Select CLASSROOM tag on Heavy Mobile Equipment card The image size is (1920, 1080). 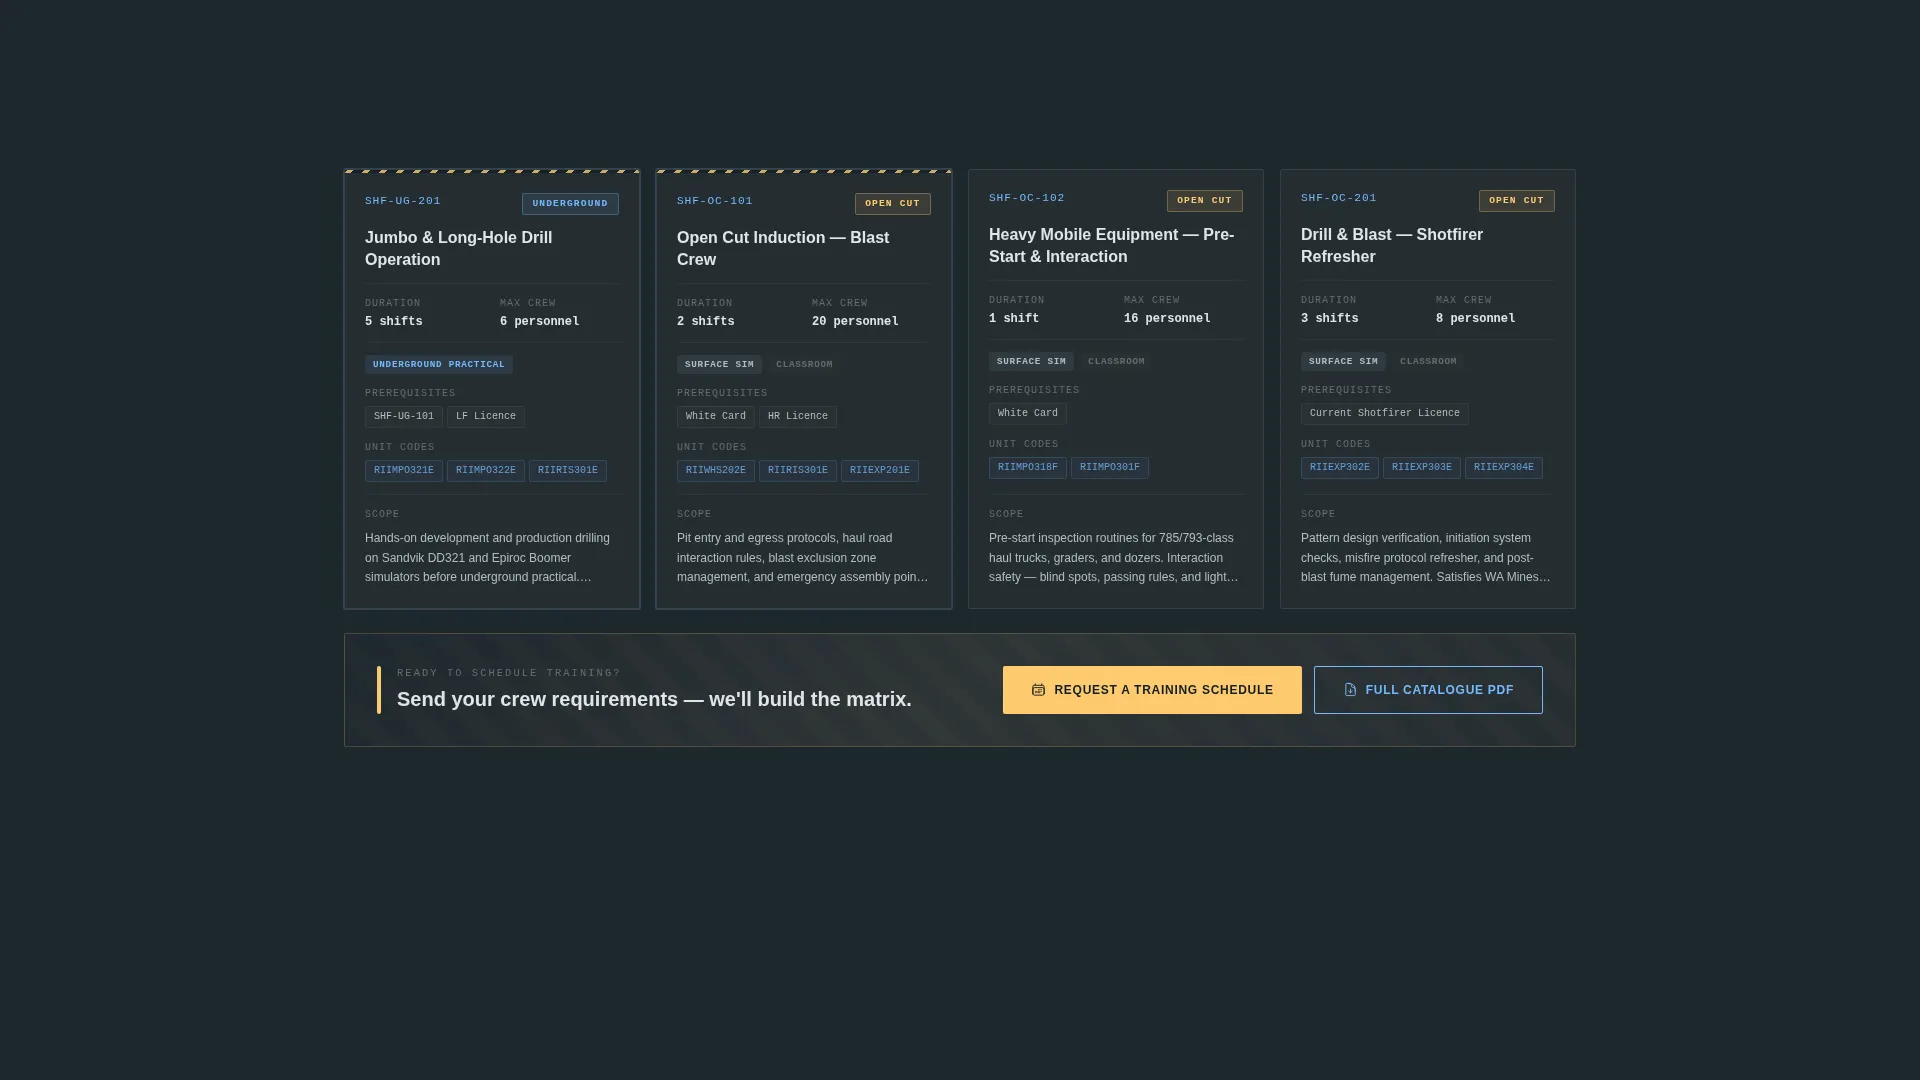pyautogui.click(x=1116, y=362)
